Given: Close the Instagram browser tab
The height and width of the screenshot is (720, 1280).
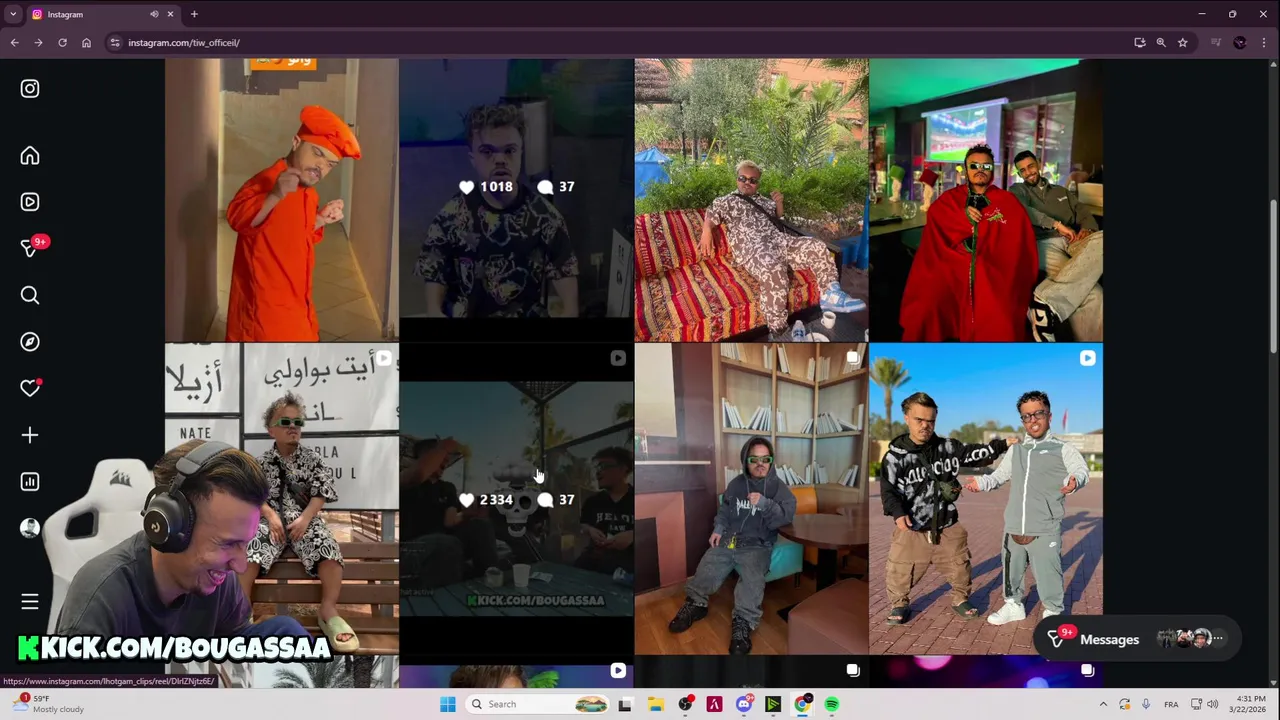Looking at the screenshot, I should pos(170,14).
